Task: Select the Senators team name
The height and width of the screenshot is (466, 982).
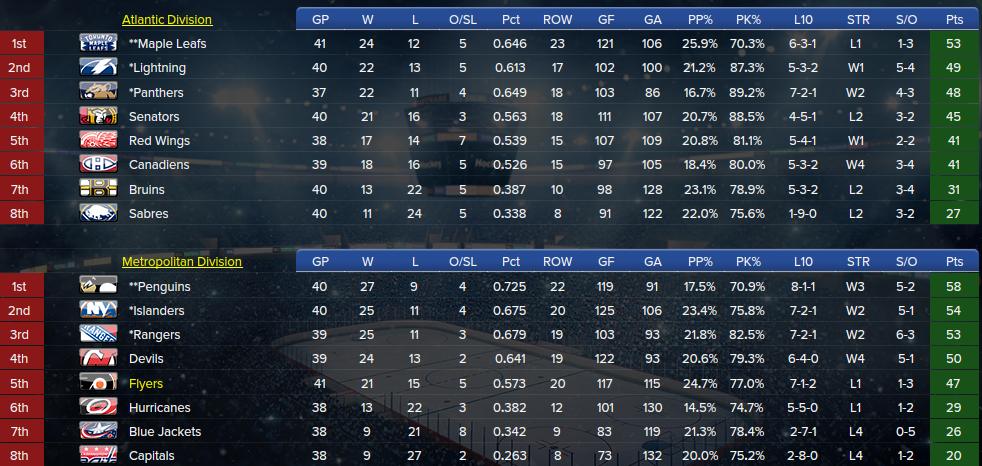Action: pyautogui.click(x=154, y=116)
